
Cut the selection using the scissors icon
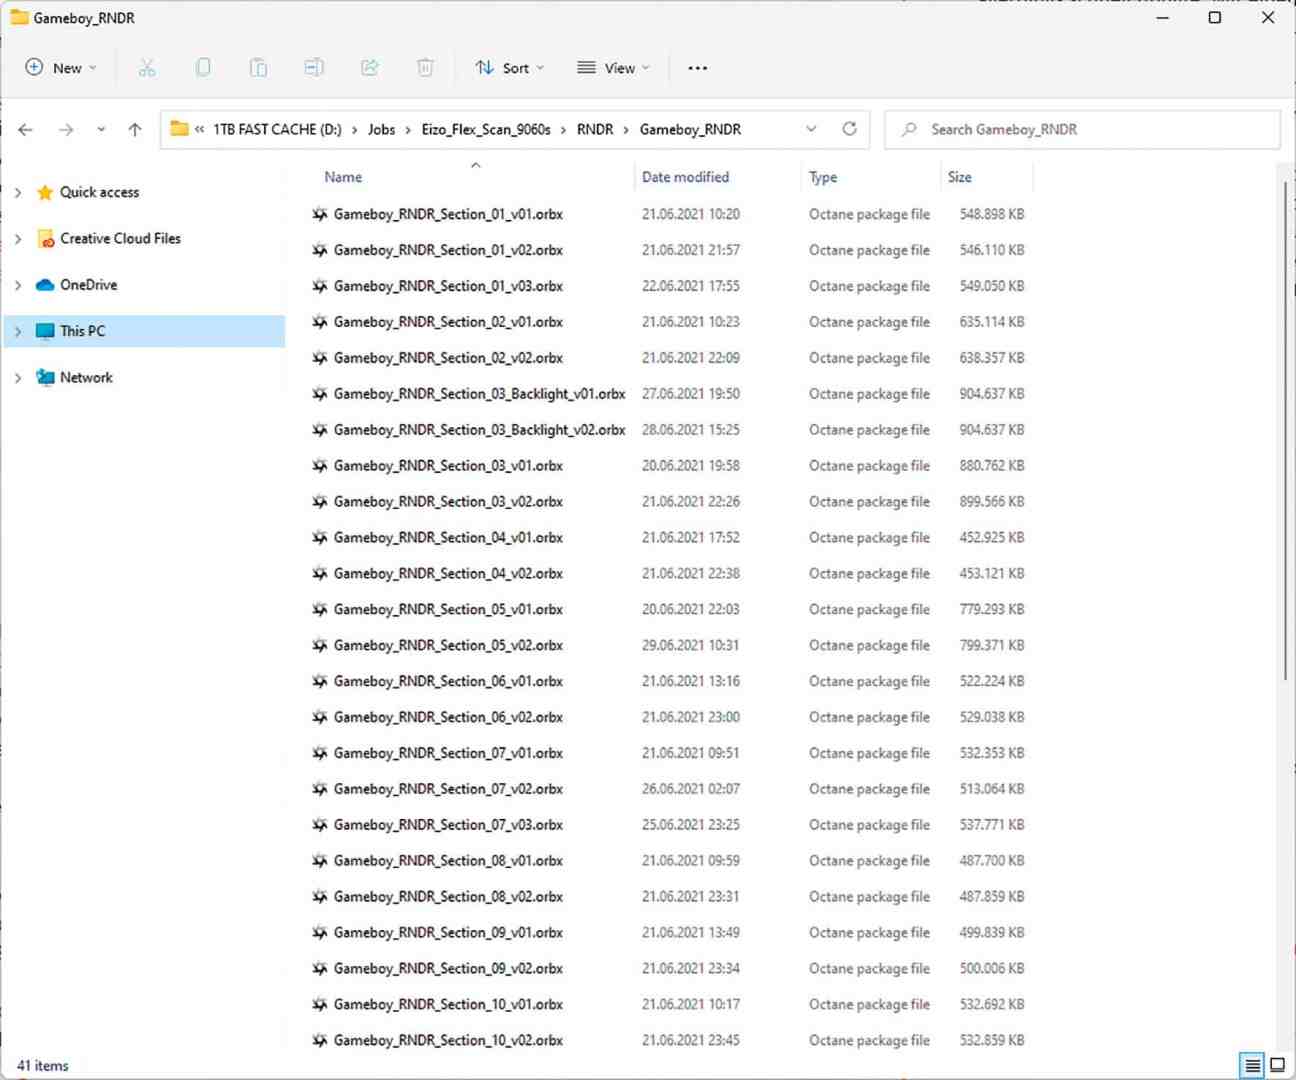(x=147, y=67)
